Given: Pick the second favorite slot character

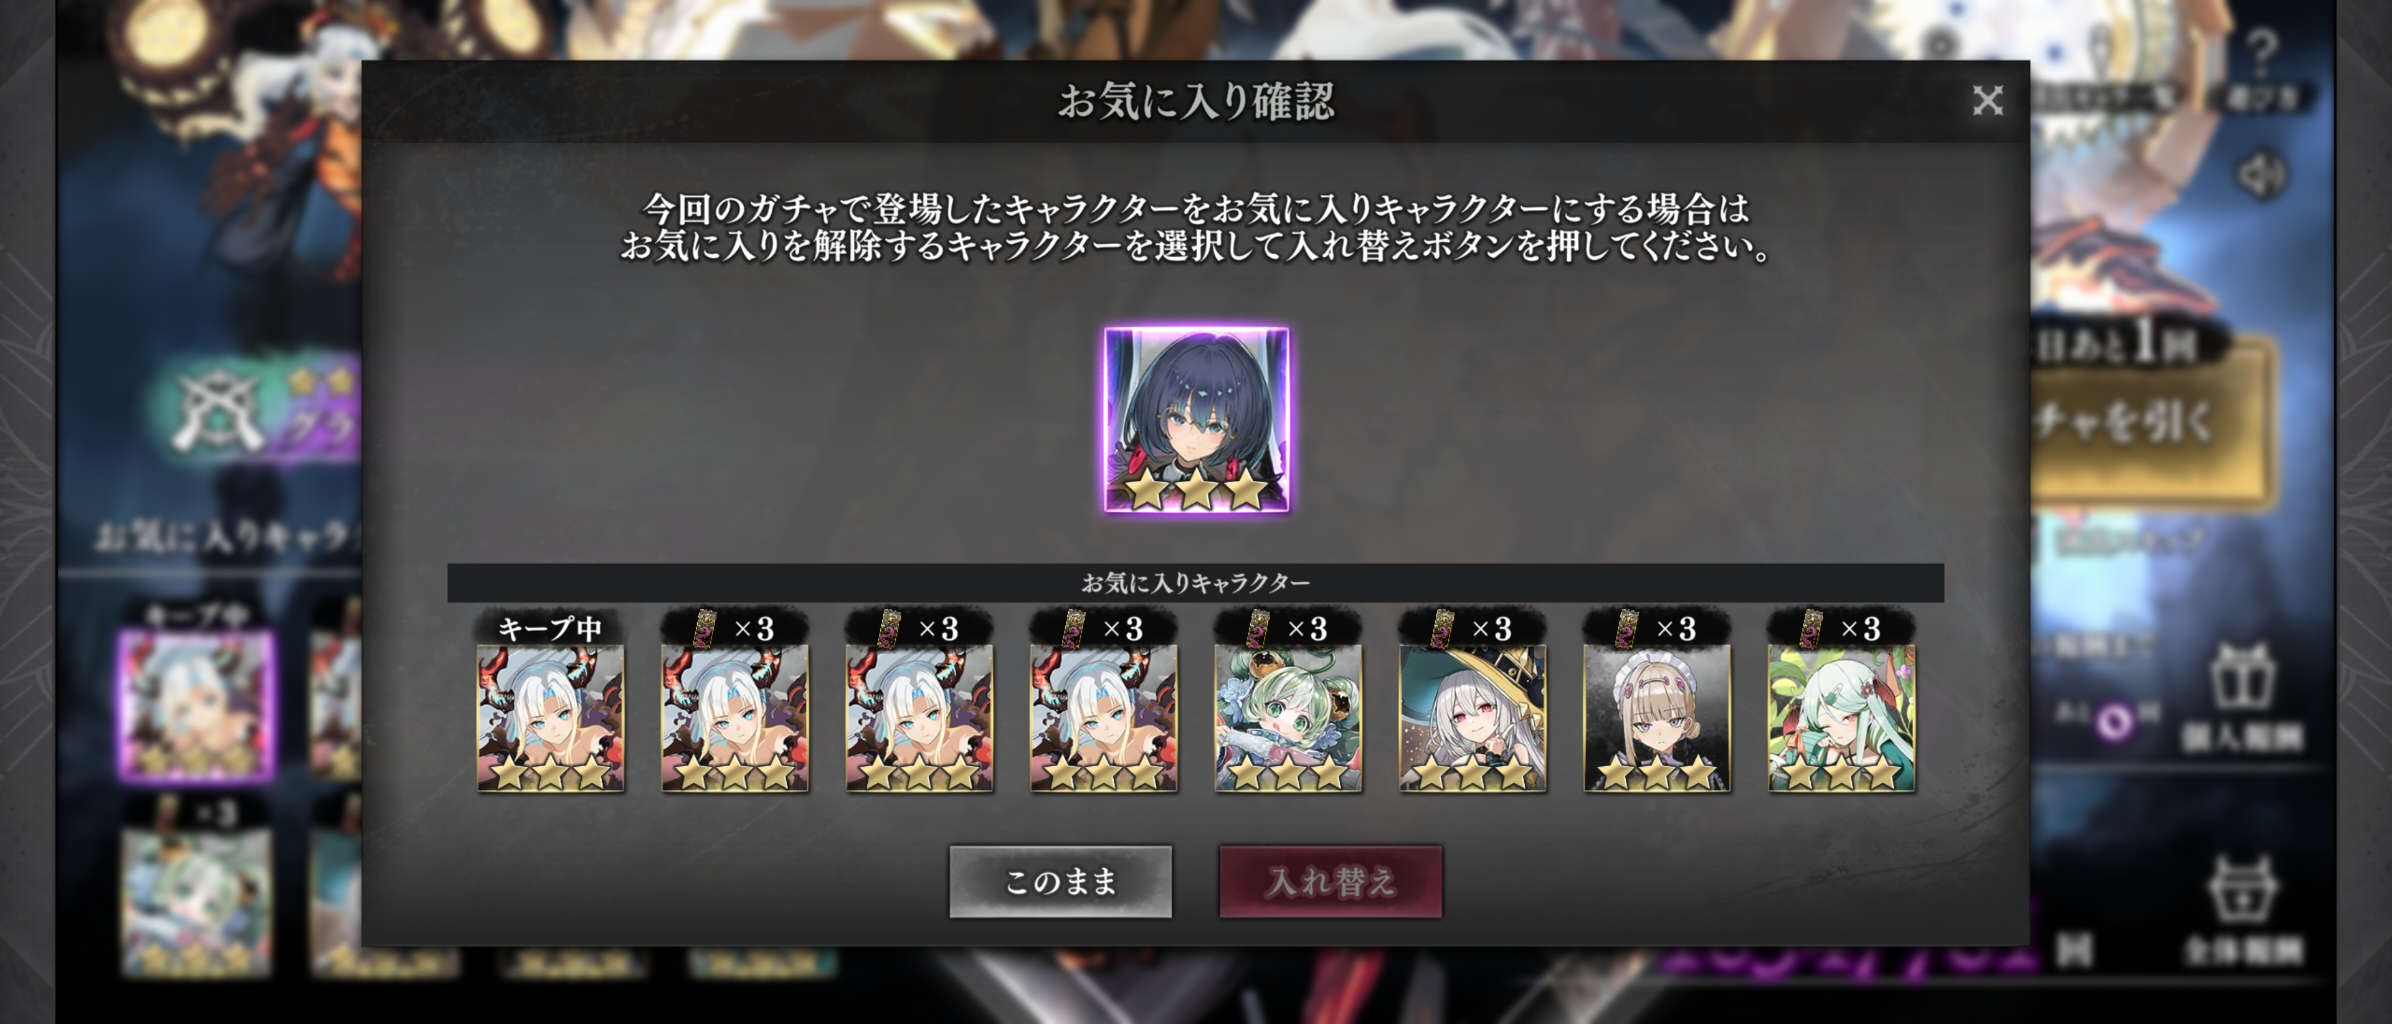Looking at the screenshot, I should pyautogui.click(x=735, y=718).
